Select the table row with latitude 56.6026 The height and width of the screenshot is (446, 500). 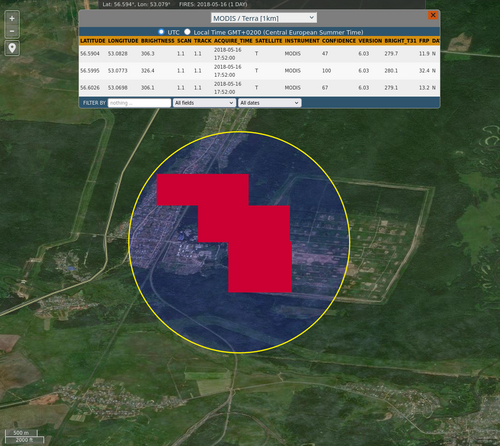(x=259, y=88)
